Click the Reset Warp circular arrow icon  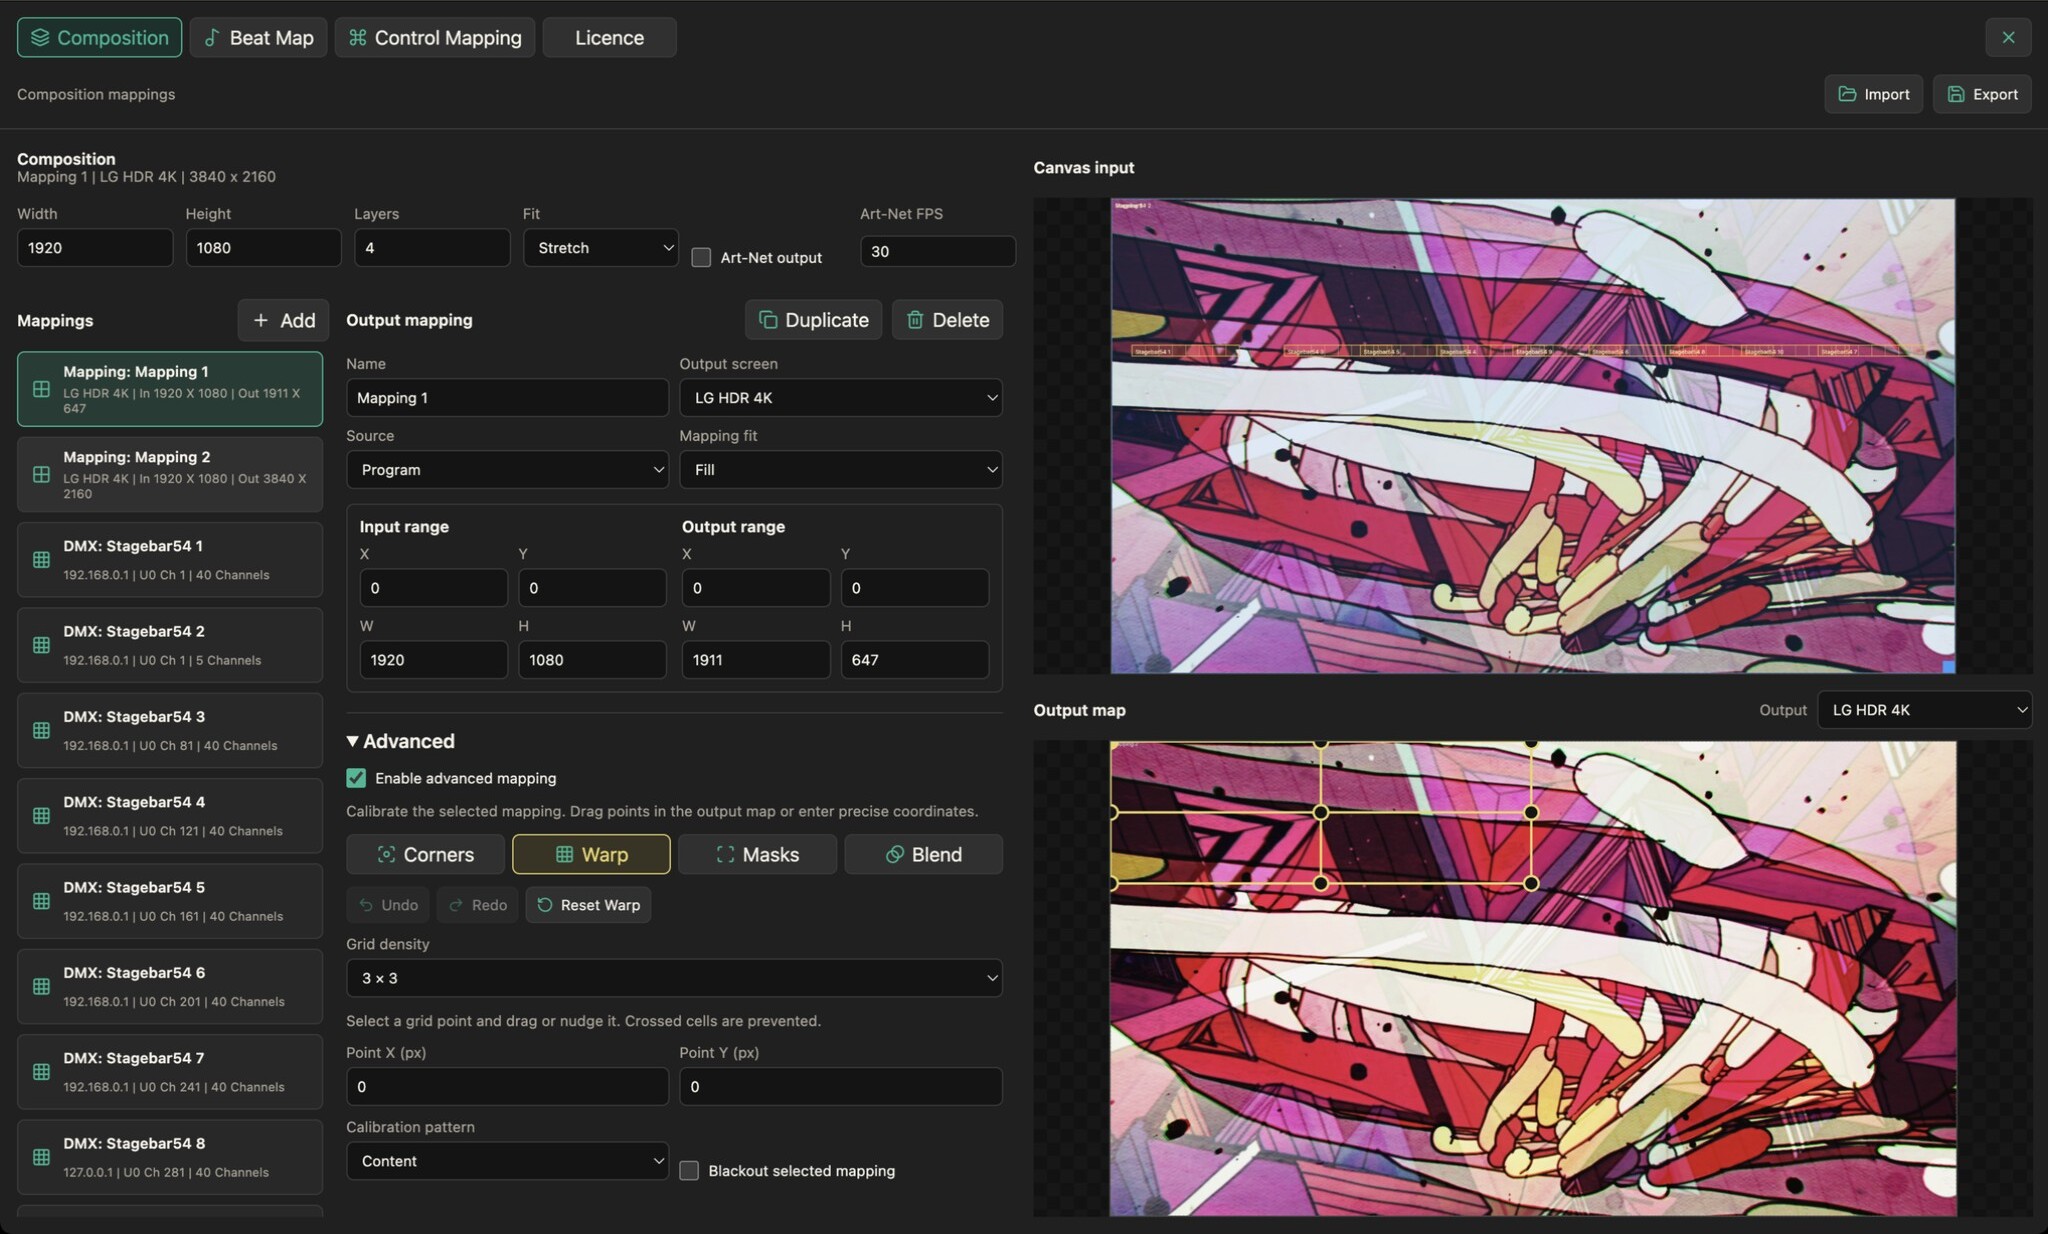click(544, 905)
